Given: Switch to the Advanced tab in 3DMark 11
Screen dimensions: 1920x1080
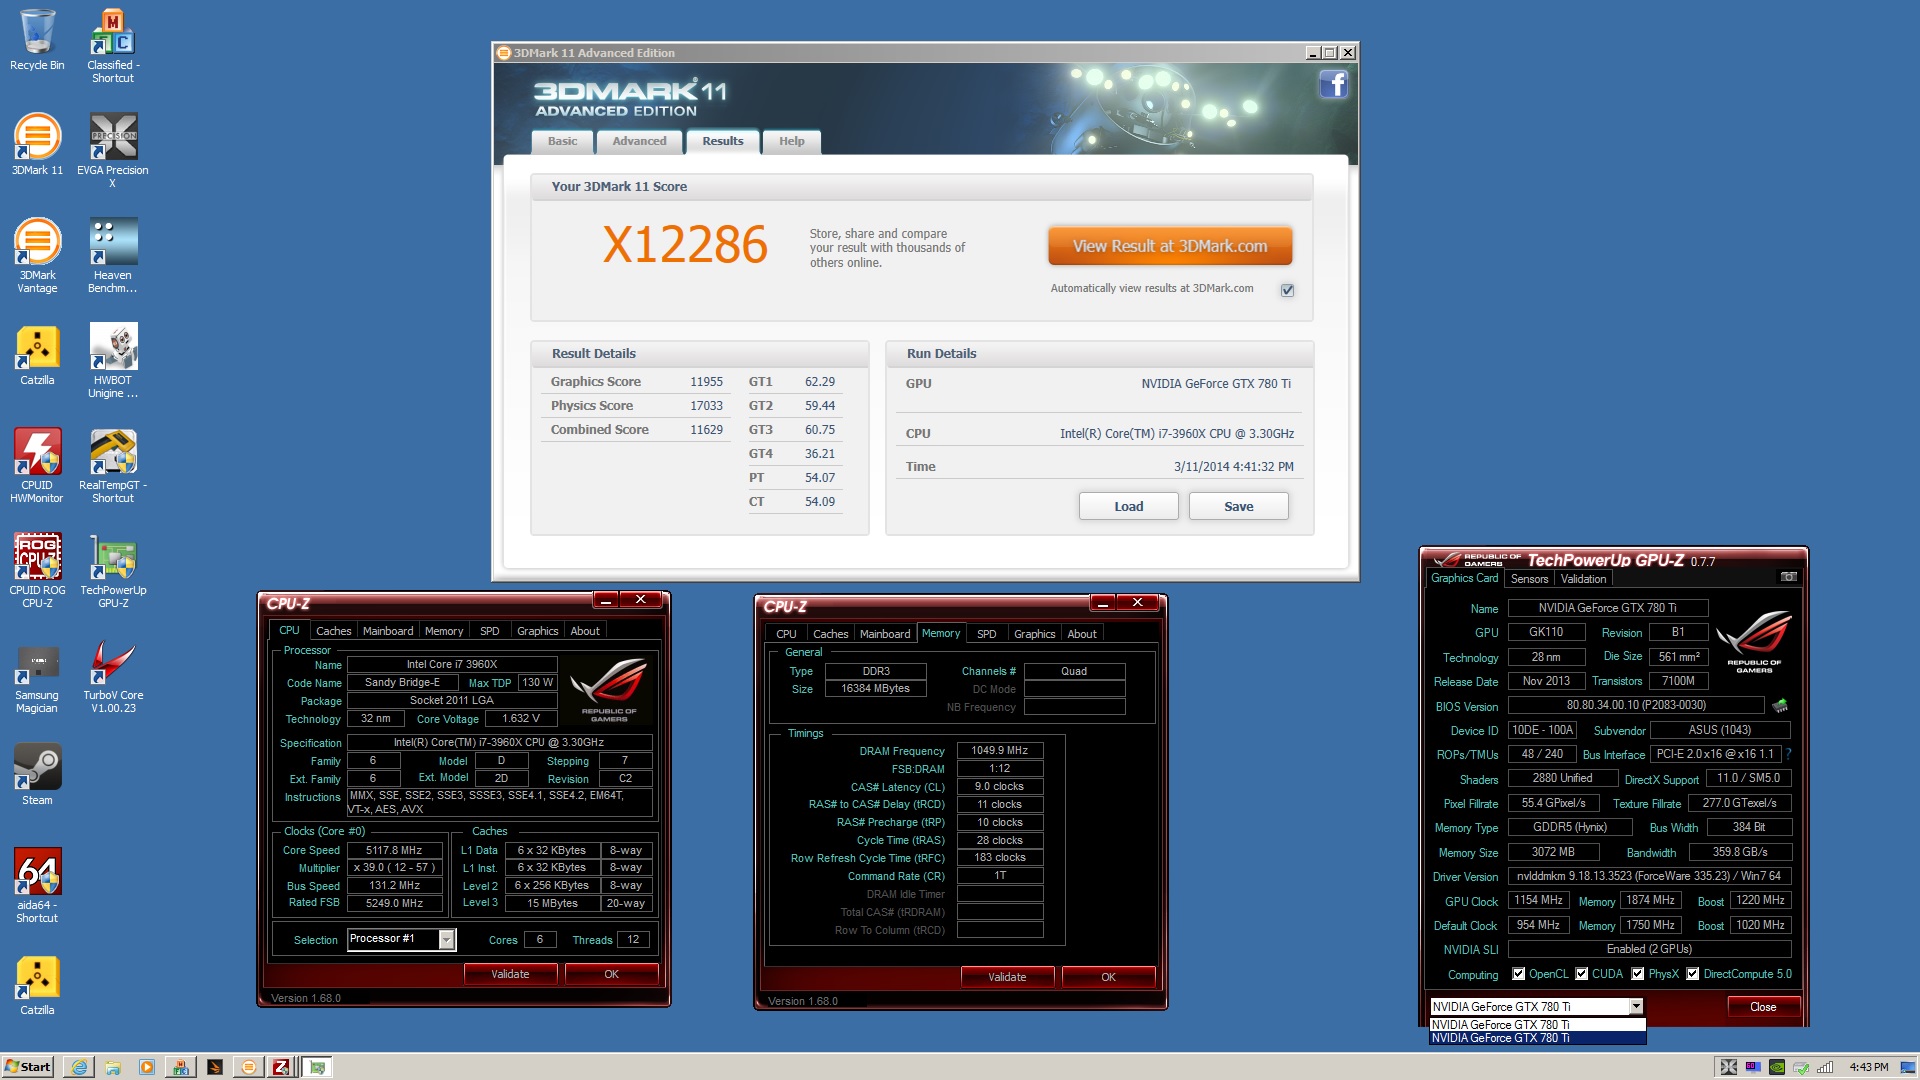Looking at the screenshot, I should click(x=639, y=141).
